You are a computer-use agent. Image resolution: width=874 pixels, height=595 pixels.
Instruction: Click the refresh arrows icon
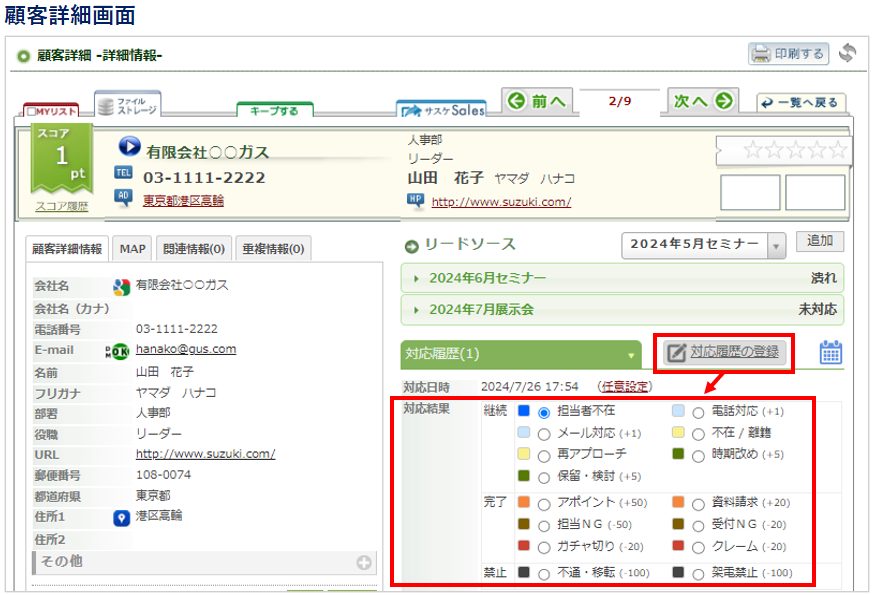pyautogui.click(x=847, y=53)
